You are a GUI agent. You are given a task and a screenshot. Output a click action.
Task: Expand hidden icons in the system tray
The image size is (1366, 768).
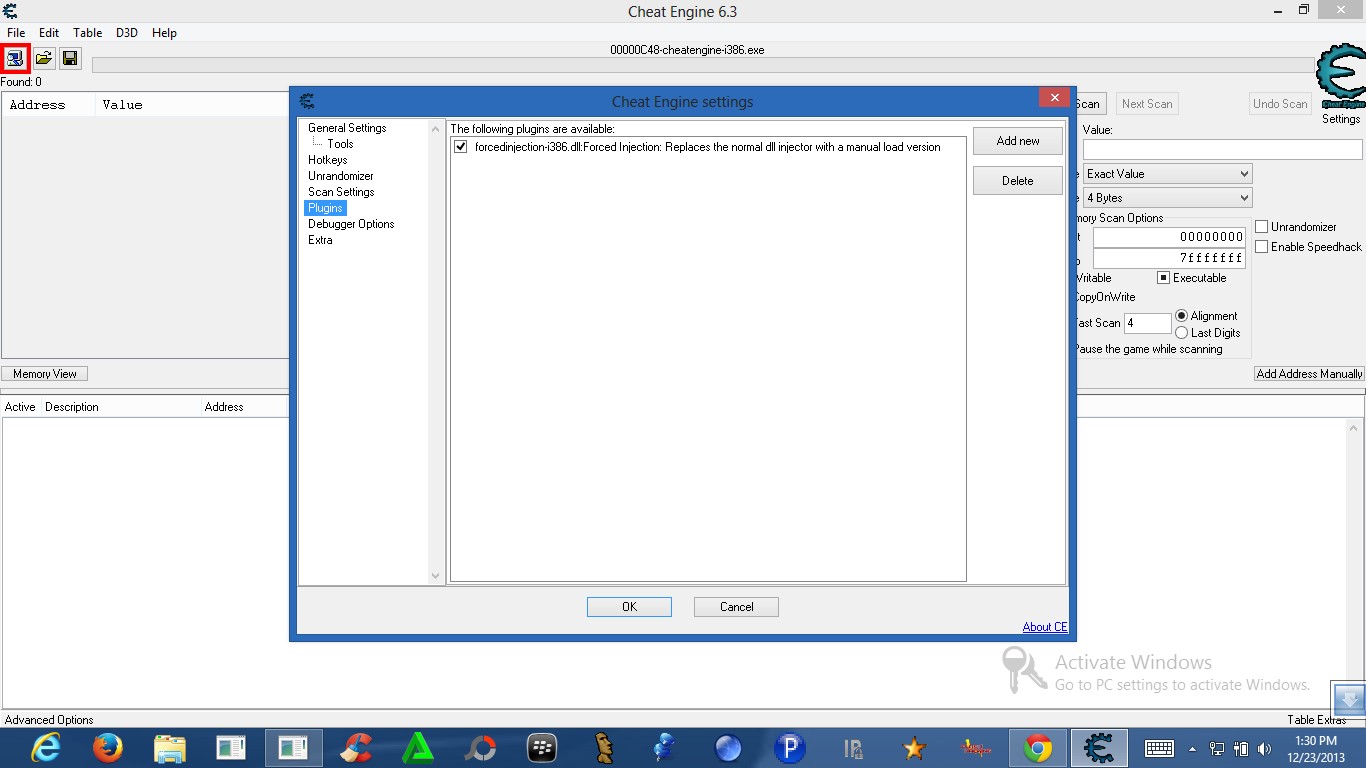(x=1192, y=747)
